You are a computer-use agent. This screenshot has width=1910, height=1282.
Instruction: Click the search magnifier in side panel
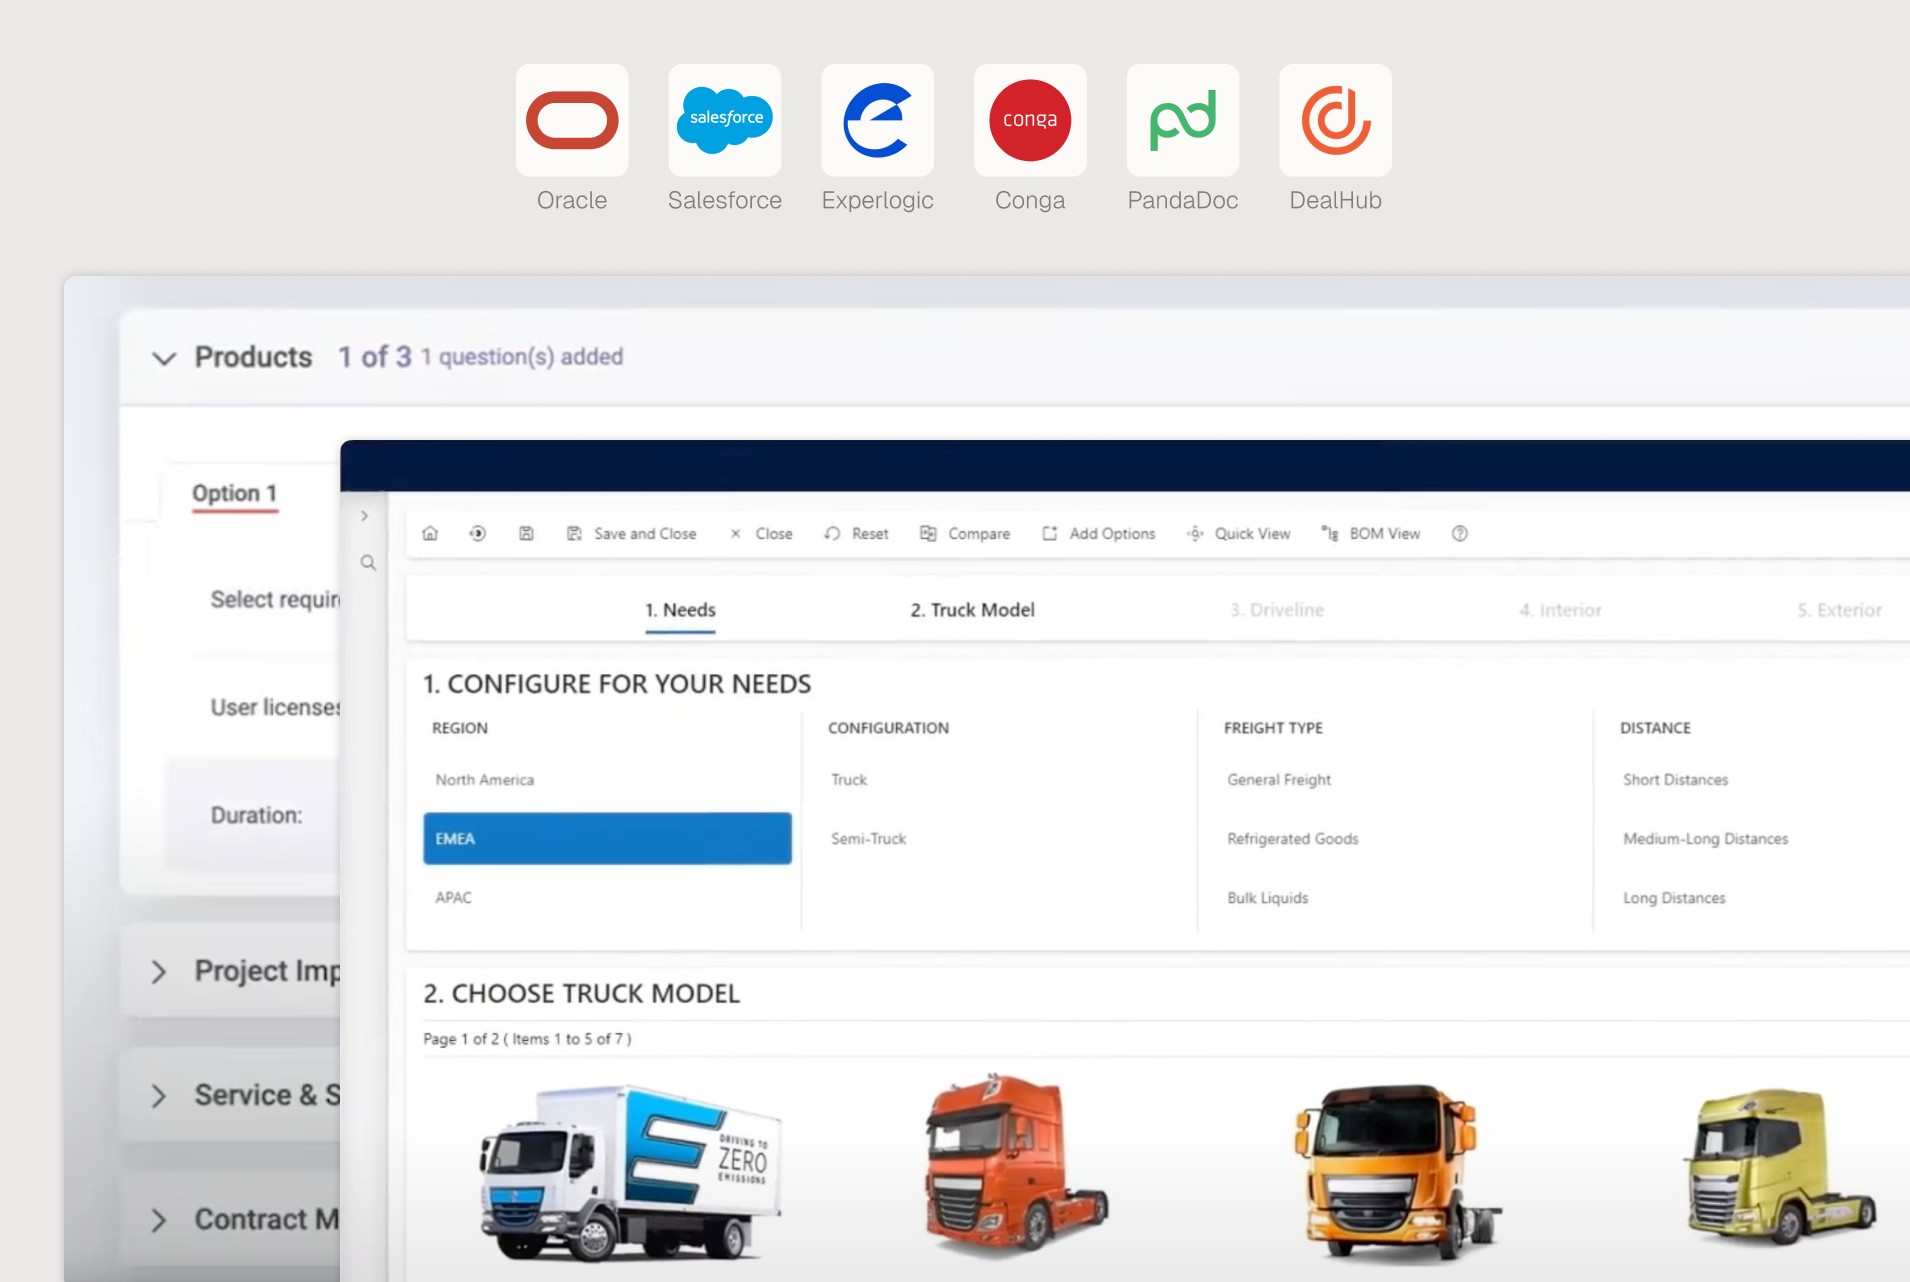point(368,563)
